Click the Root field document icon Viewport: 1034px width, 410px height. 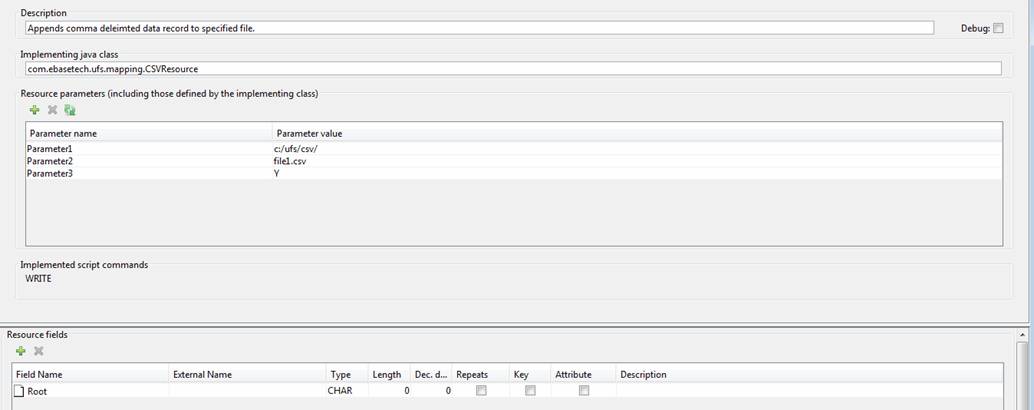point(19,391)
